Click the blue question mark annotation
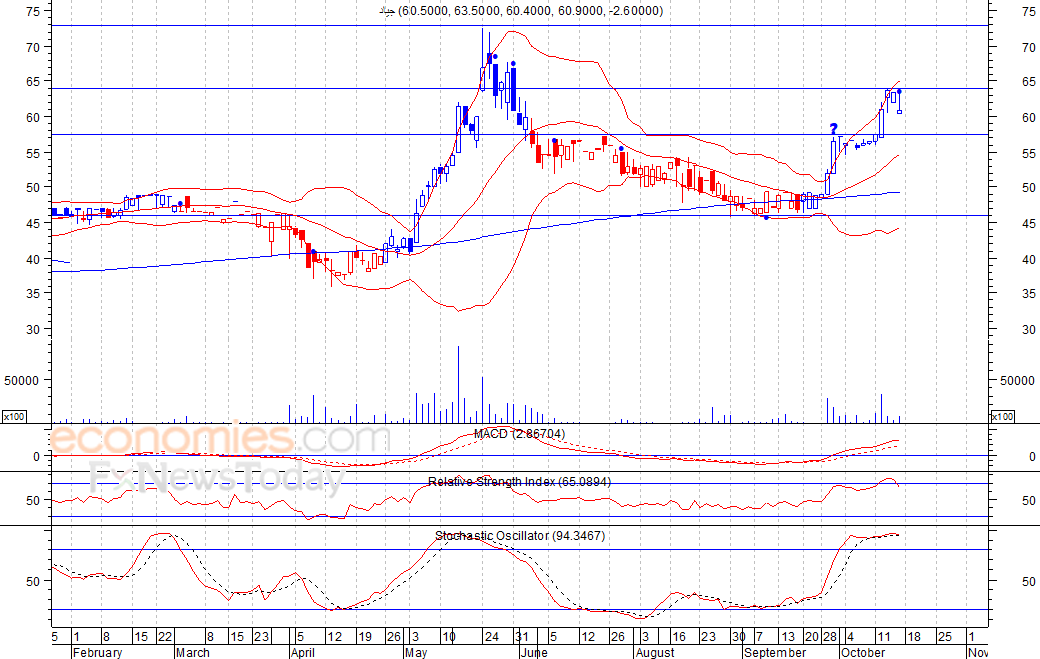The height and width of the screenshot is (659, 1040). click(x=834, y=129)
